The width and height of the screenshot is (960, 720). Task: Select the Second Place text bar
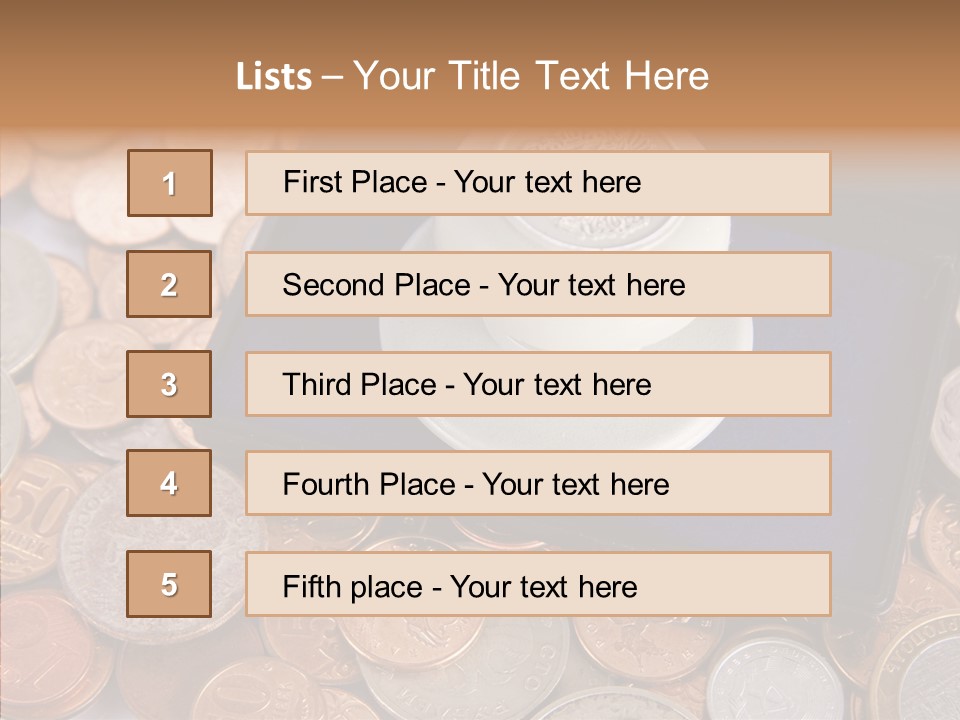(538, 284)
